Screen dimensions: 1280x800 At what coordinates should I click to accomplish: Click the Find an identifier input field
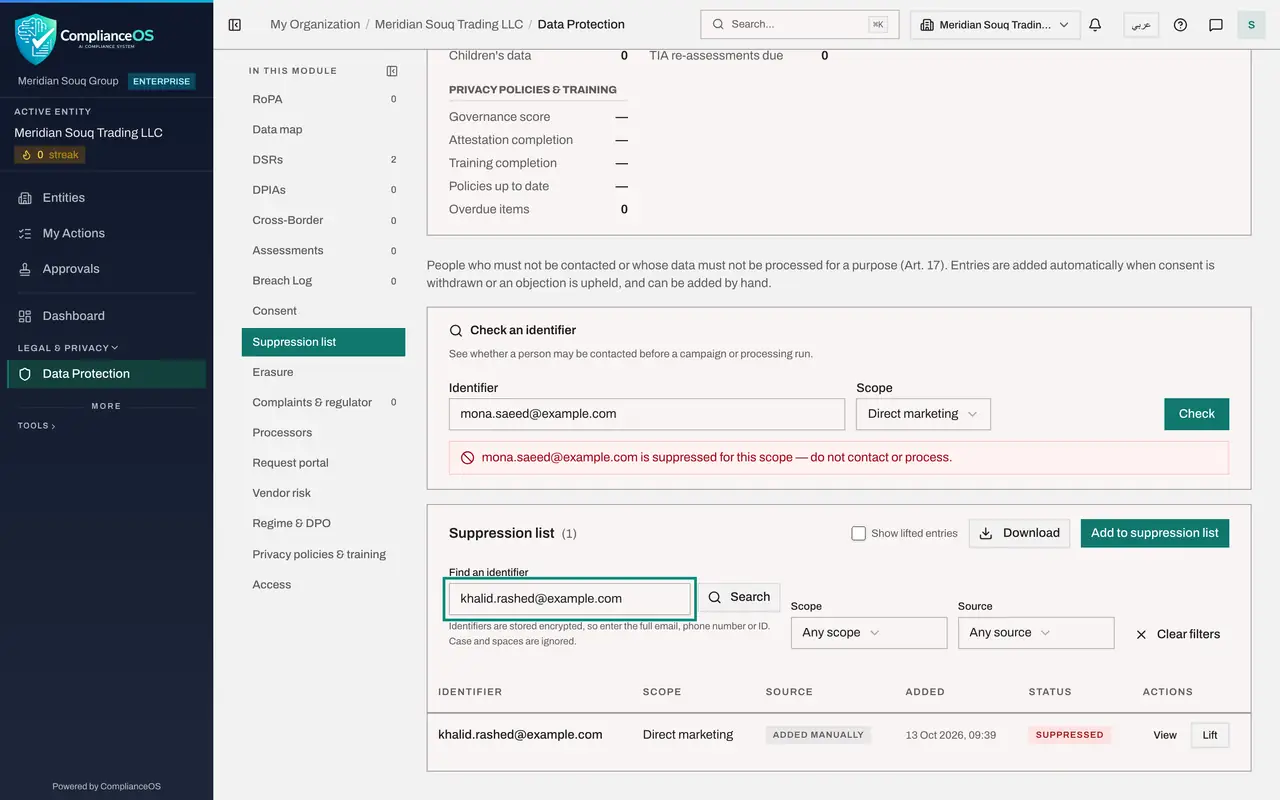tap(570, 599)
